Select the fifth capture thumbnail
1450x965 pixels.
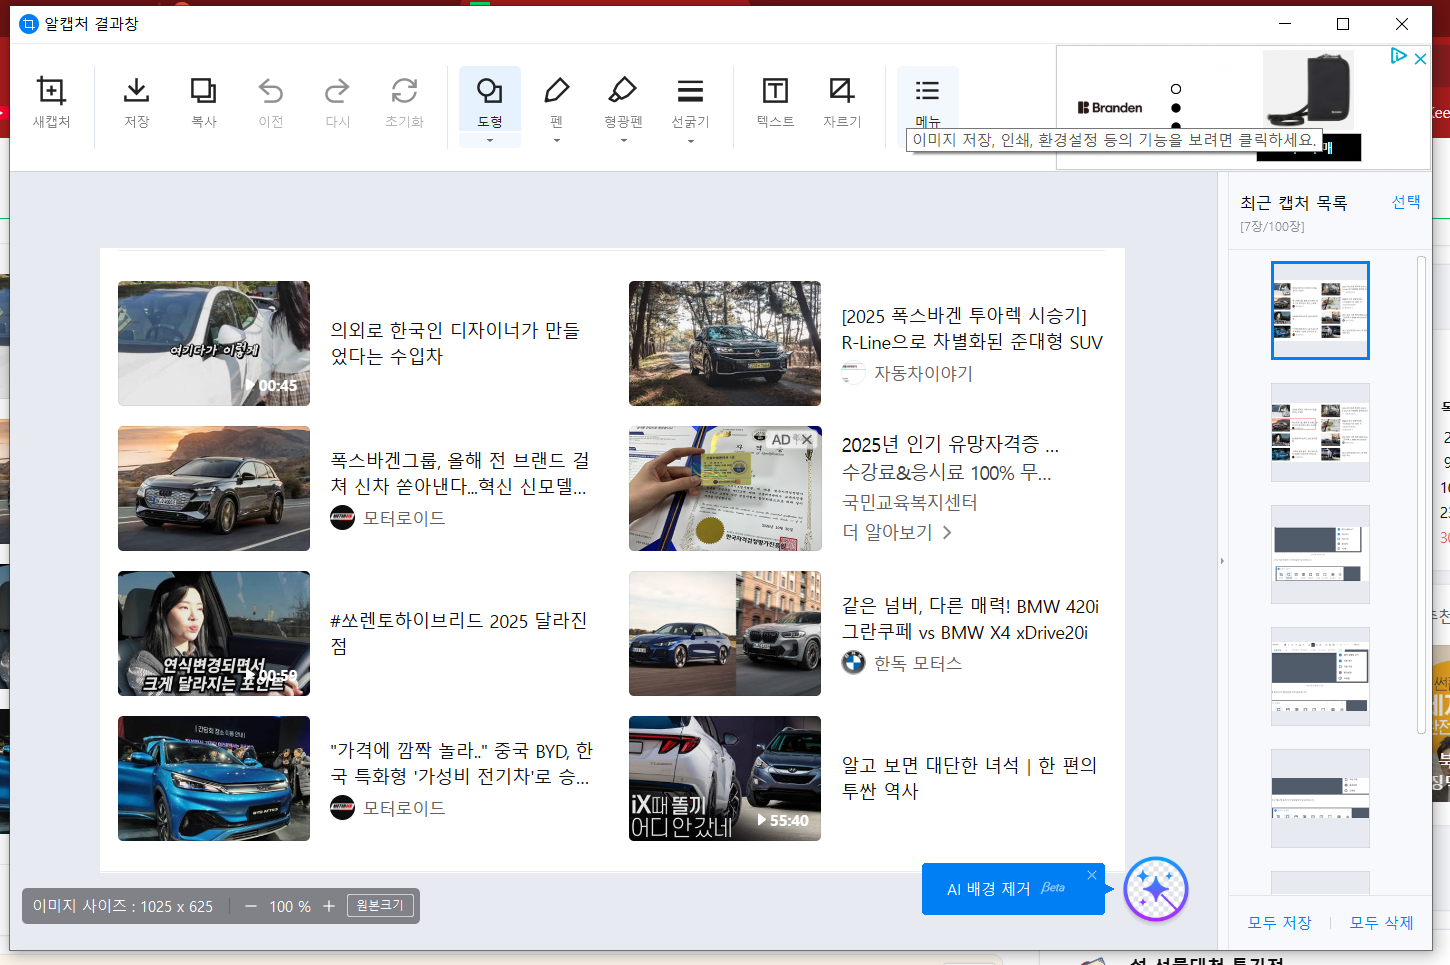1320,798
